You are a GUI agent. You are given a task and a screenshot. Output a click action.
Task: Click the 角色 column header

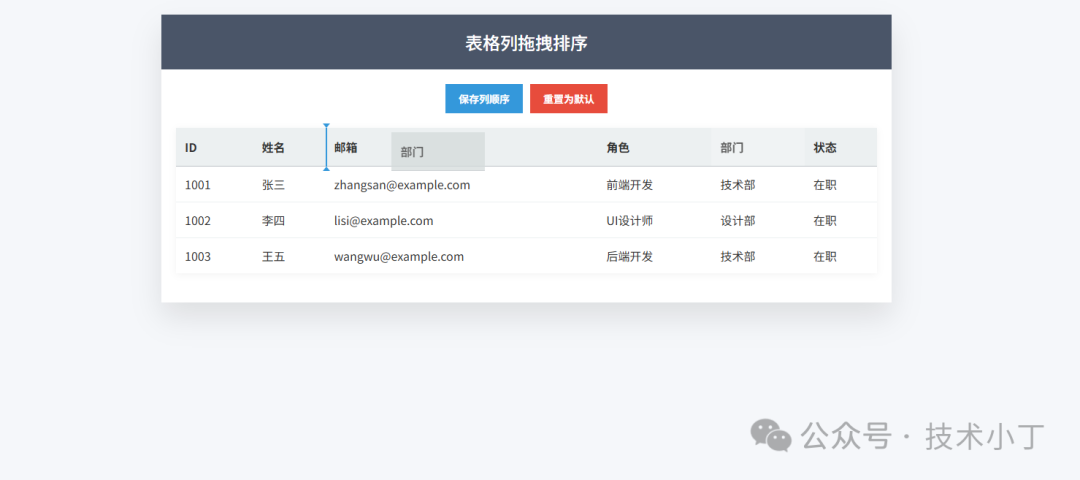[x=618, y=148]
